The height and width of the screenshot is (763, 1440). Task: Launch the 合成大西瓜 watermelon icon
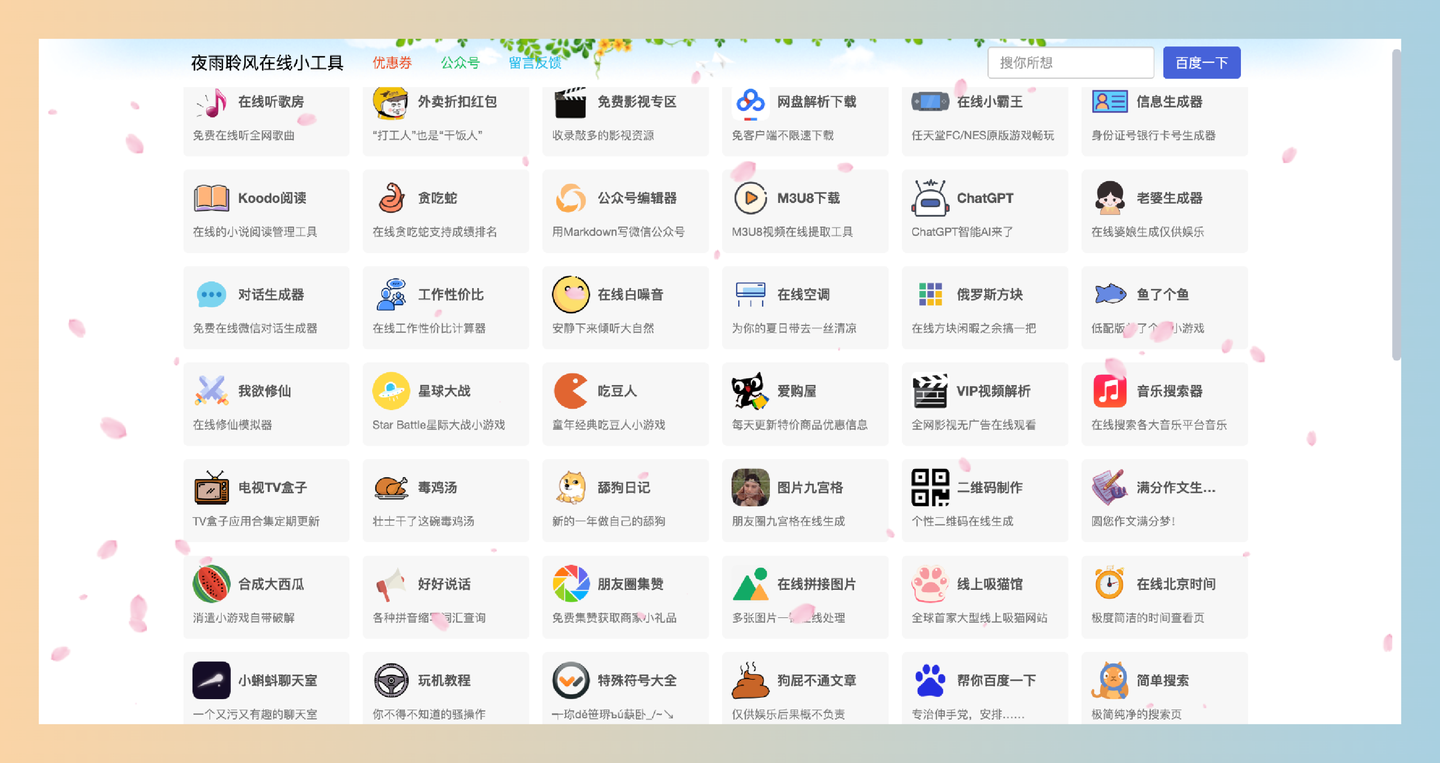pyautogui.click(x=211, y=584)
